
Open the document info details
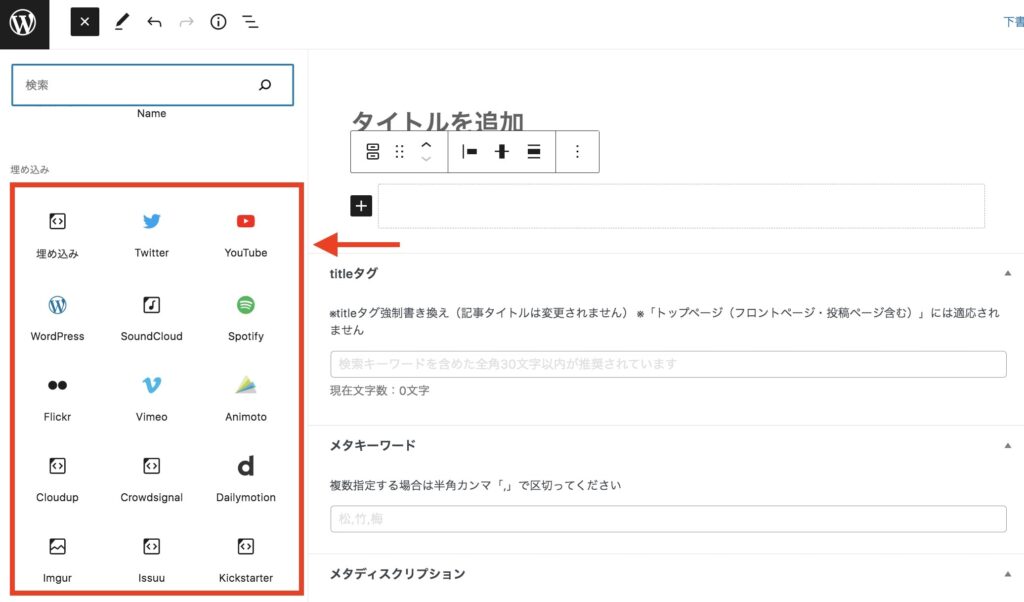coord(218,22)
